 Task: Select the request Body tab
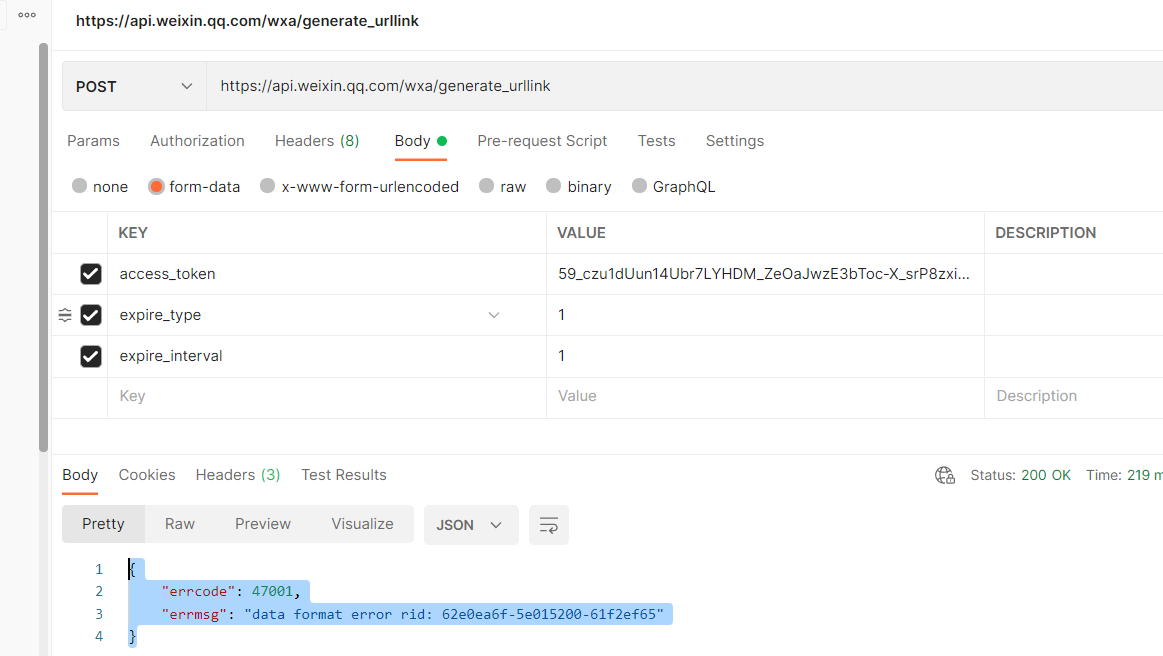pyautogui.click(x=421, y=141)
